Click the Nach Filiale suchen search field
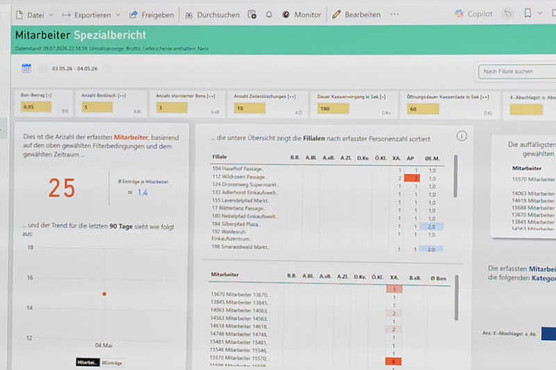 click(x=517, y=71)
